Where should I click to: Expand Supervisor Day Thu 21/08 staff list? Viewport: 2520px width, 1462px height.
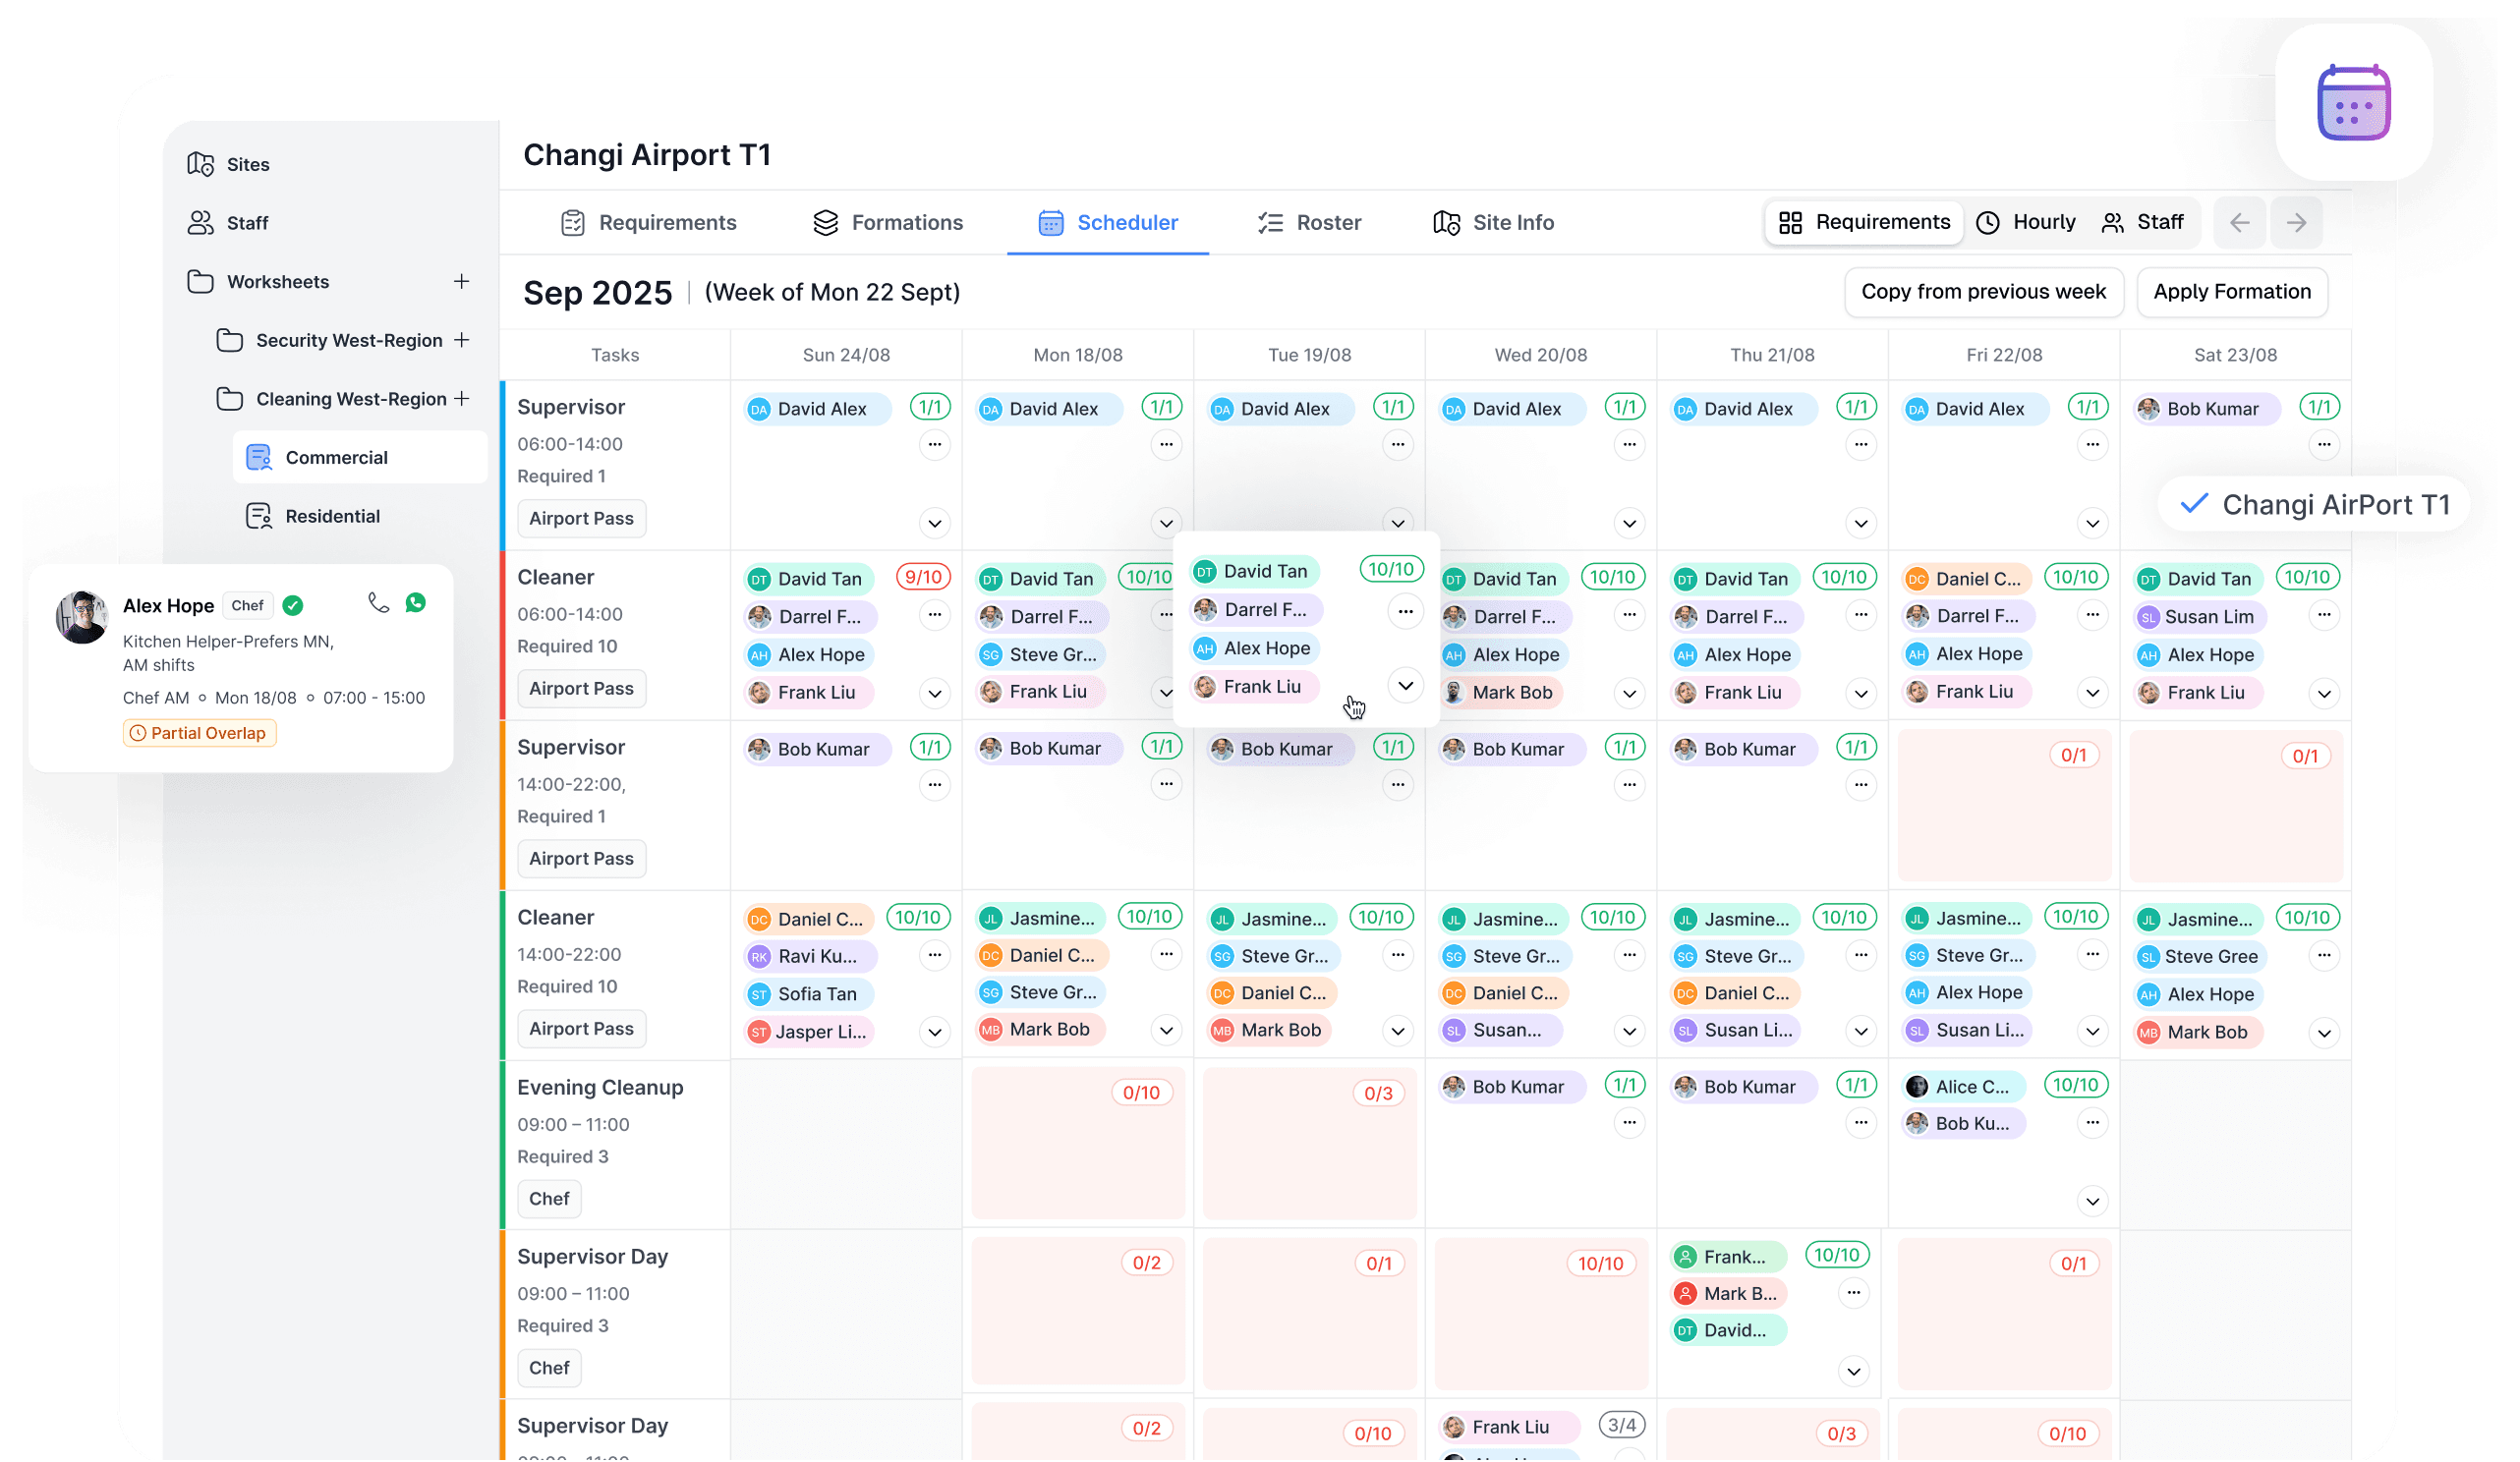click(1854, 1371)
